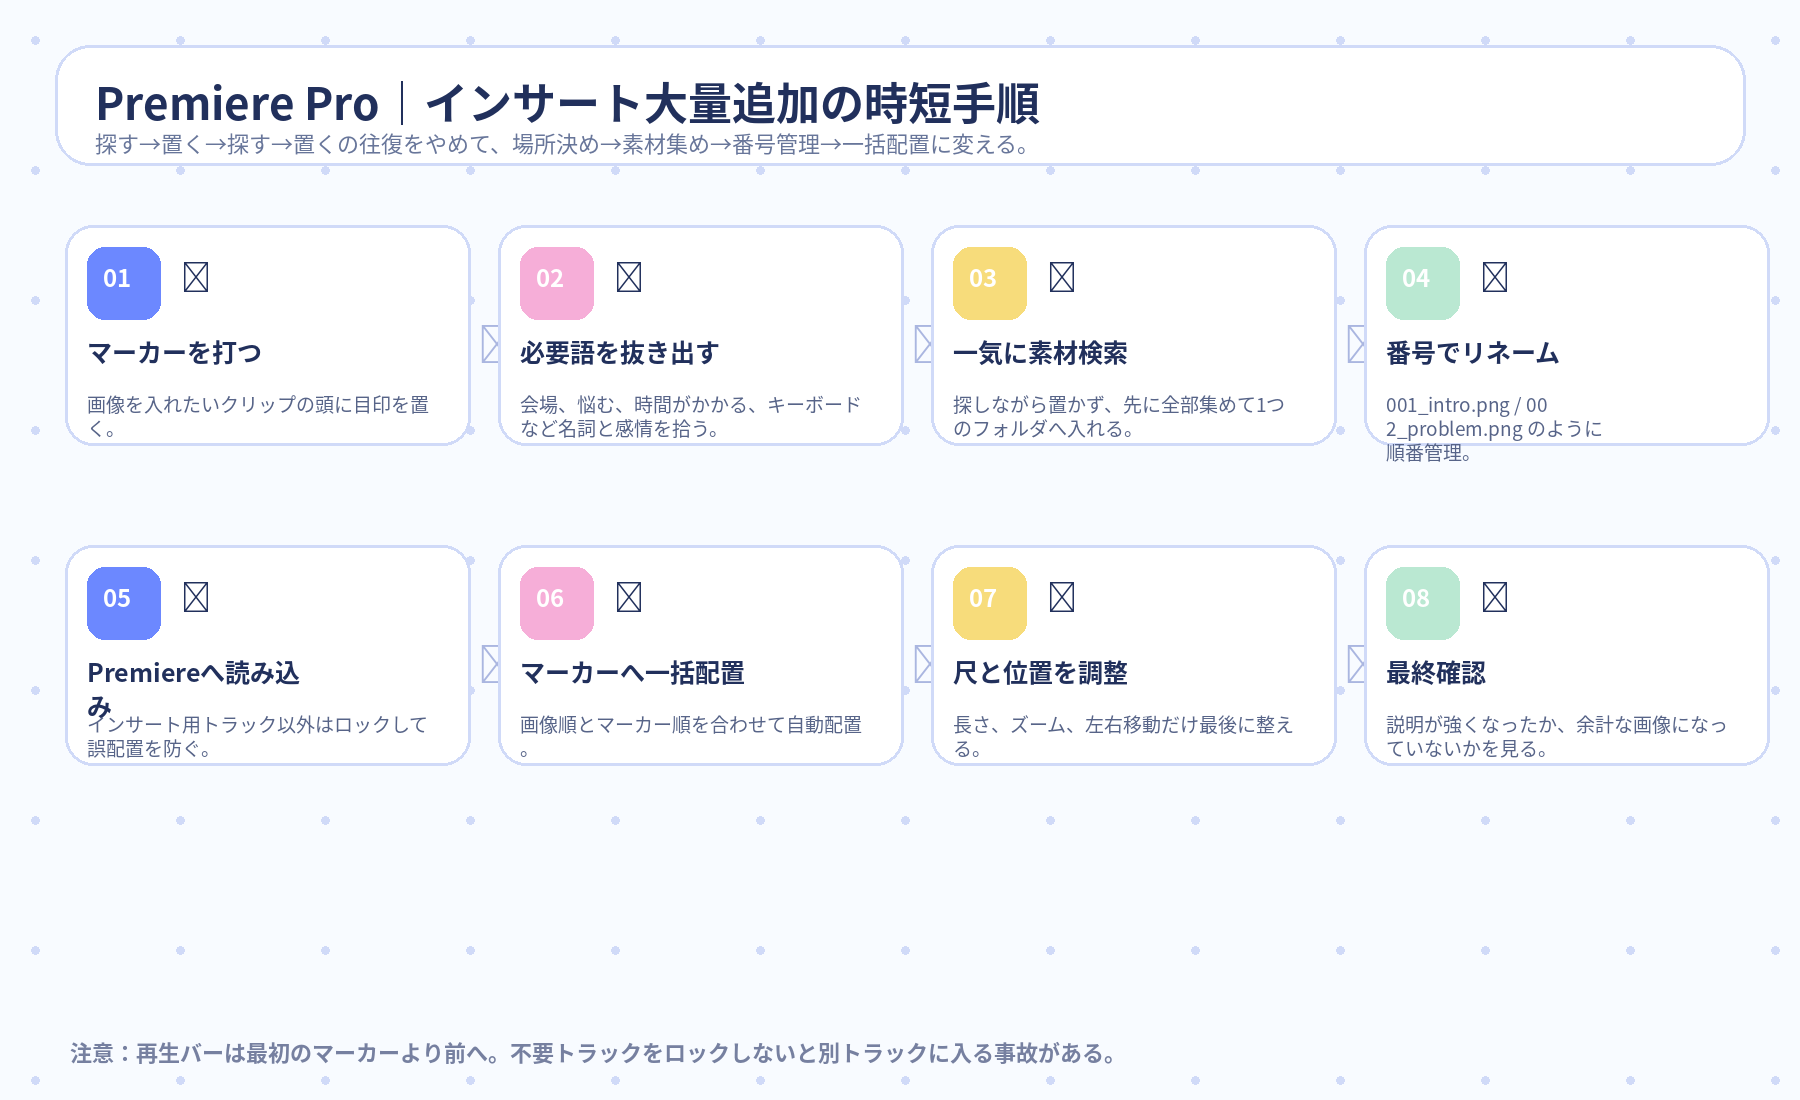Click the arrow between steps 01 and 02
Viewport: 1800px width, 1100px height.
490,344
